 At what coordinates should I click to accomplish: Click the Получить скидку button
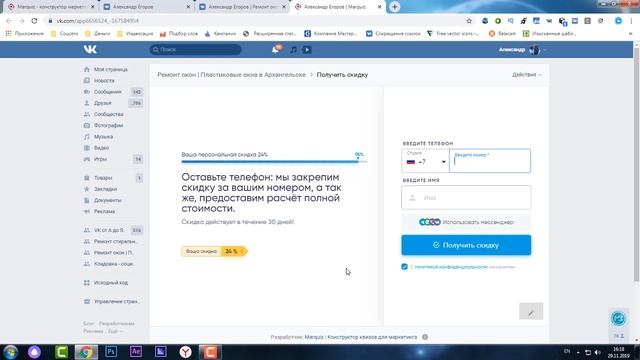[x=466, y=245]
